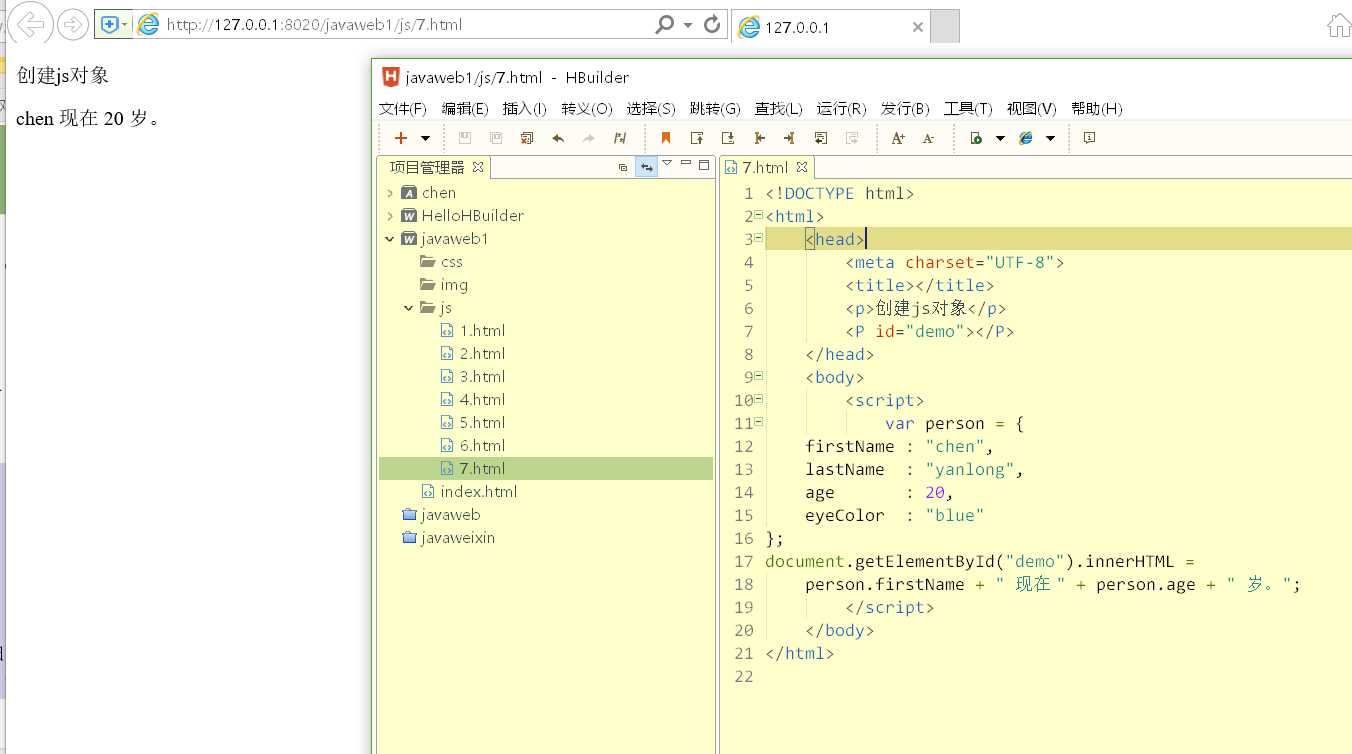Collapse the javaweb1 project node
This screenshot has width=1352, height=754.
click(x=390, y=238)
